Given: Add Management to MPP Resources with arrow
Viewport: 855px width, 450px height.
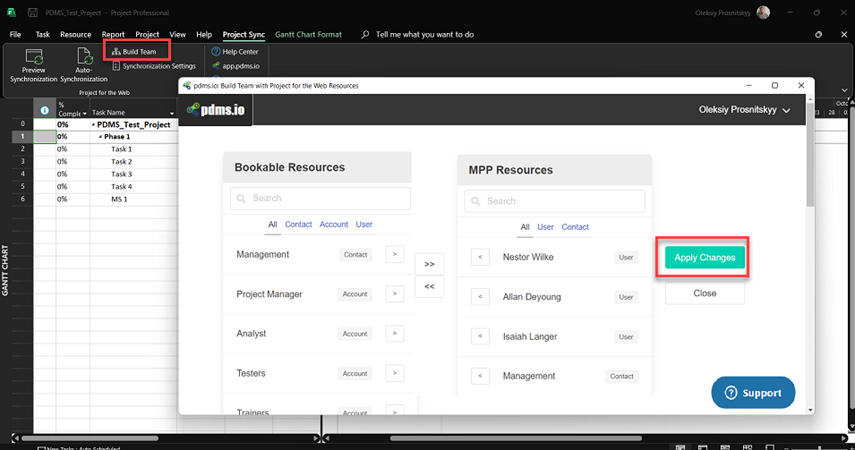Looking at the screenshot, I should pyautogui.click(x=394, y=254).
